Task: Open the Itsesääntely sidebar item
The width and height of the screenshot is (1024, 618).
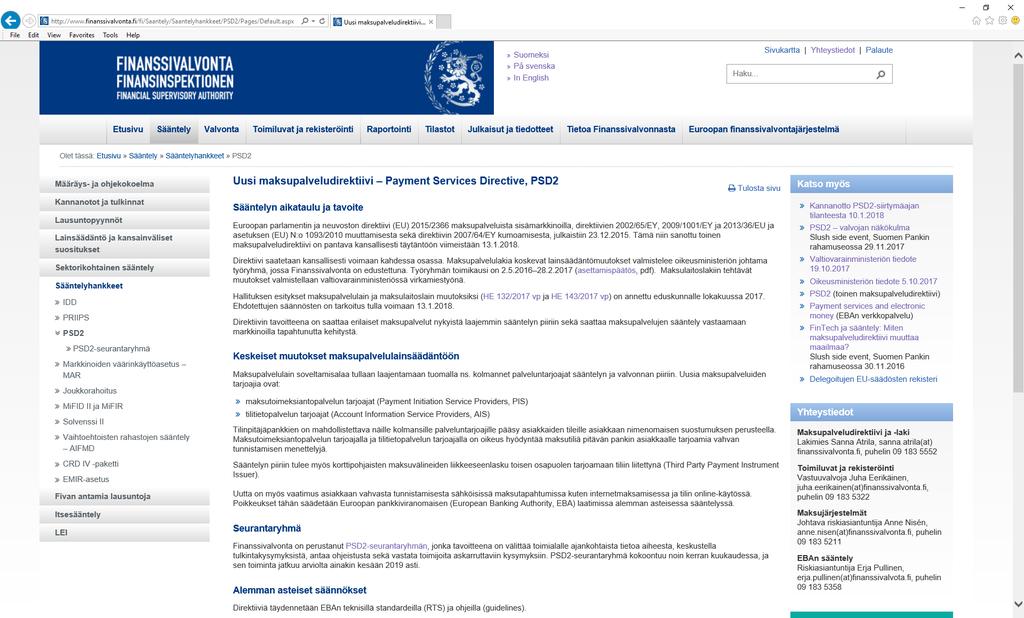Action: [x=124, y=515]
